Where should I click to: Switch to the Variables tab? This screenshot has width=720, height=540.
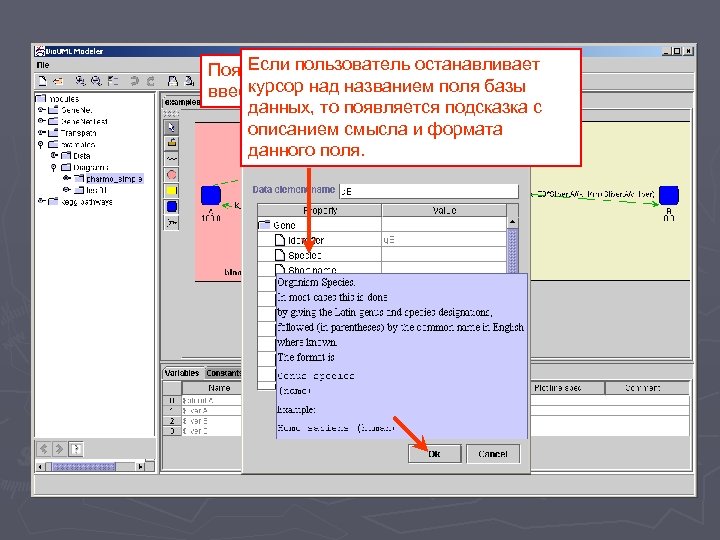point(182,373)
